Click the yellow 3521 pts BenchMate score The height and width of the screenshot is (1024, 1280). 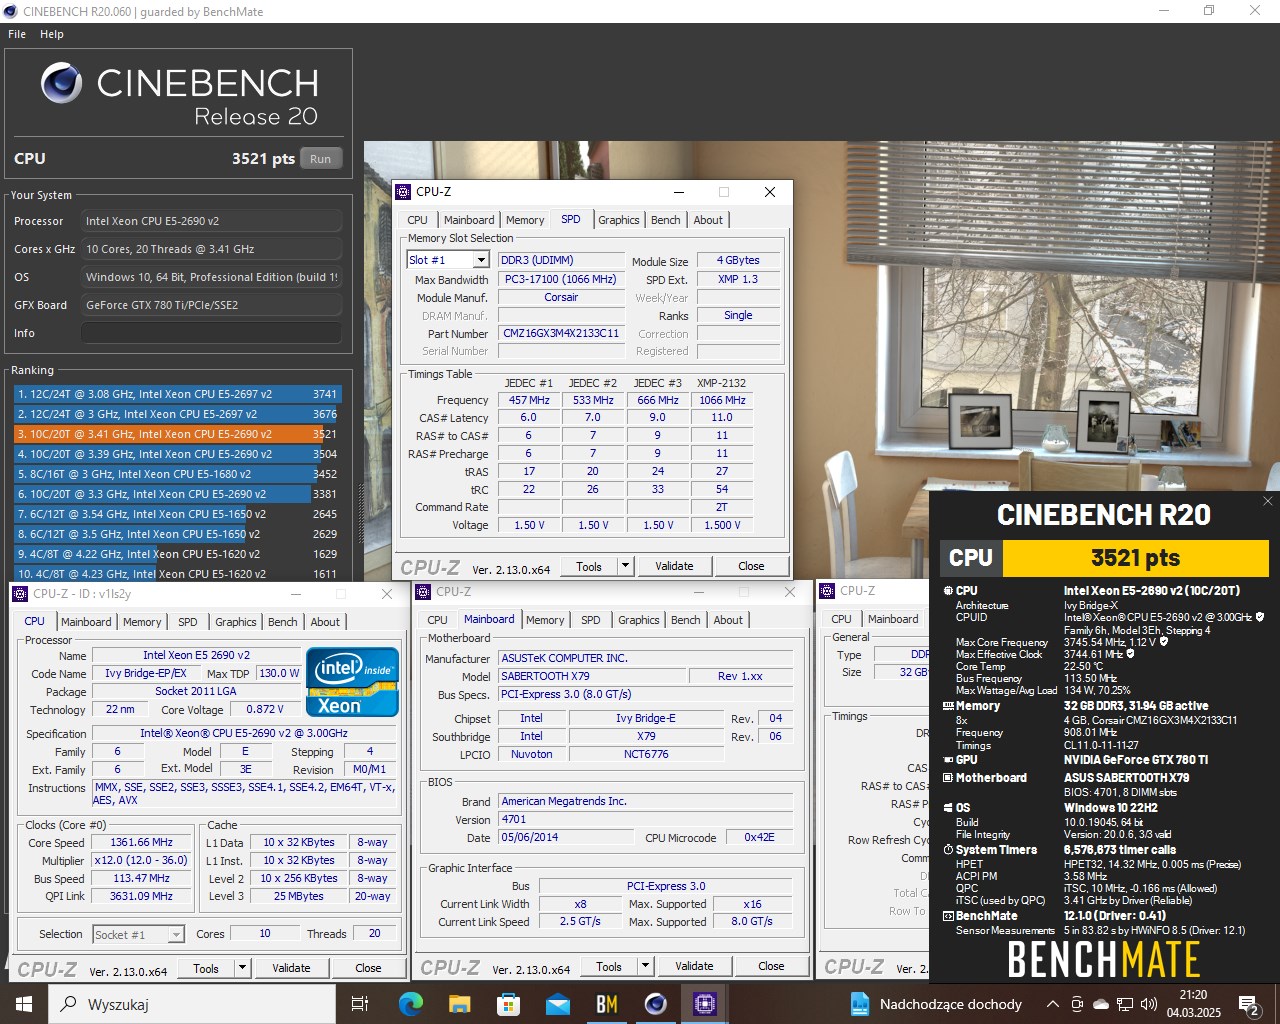tap(1135, 558)
